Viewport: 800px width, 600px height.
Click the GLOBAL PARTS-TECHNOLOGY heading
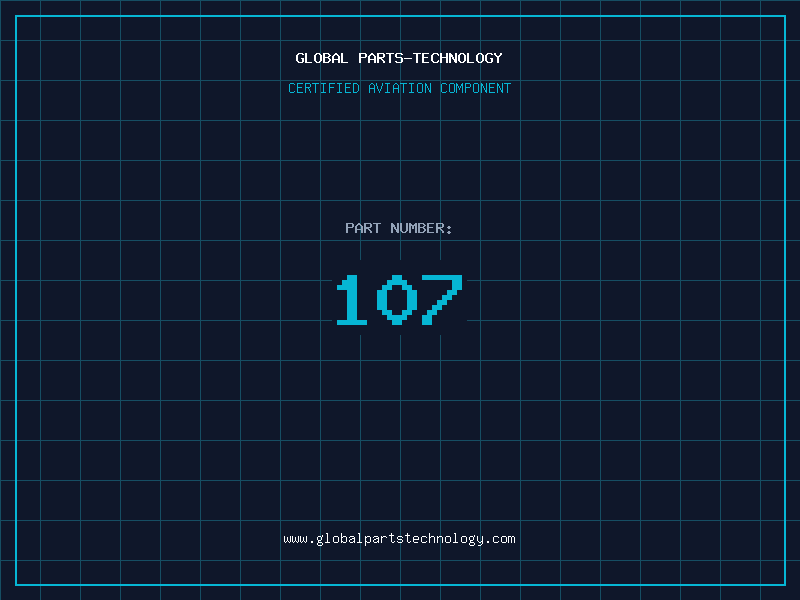[x=399, y=58]
